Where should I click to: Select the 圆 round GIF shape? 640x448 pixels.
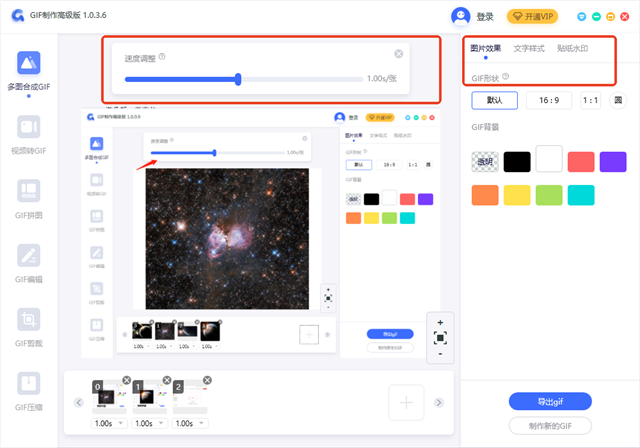pyautogui.click(x=618, y=100)
